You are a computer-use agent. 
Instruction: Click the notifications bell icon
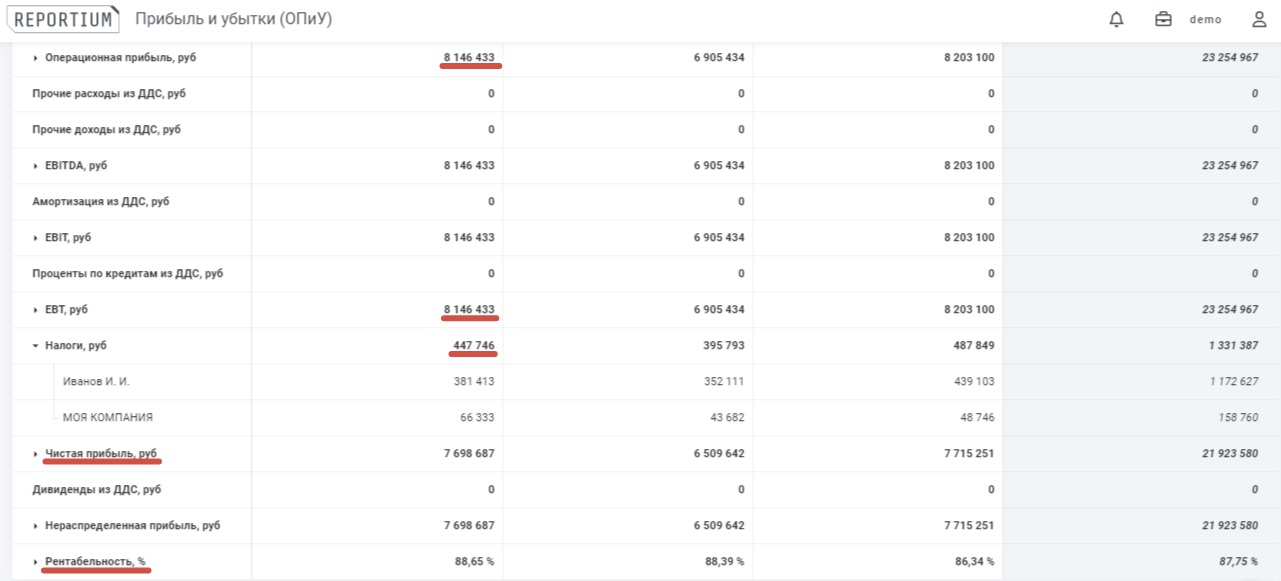coord(1117,19)
